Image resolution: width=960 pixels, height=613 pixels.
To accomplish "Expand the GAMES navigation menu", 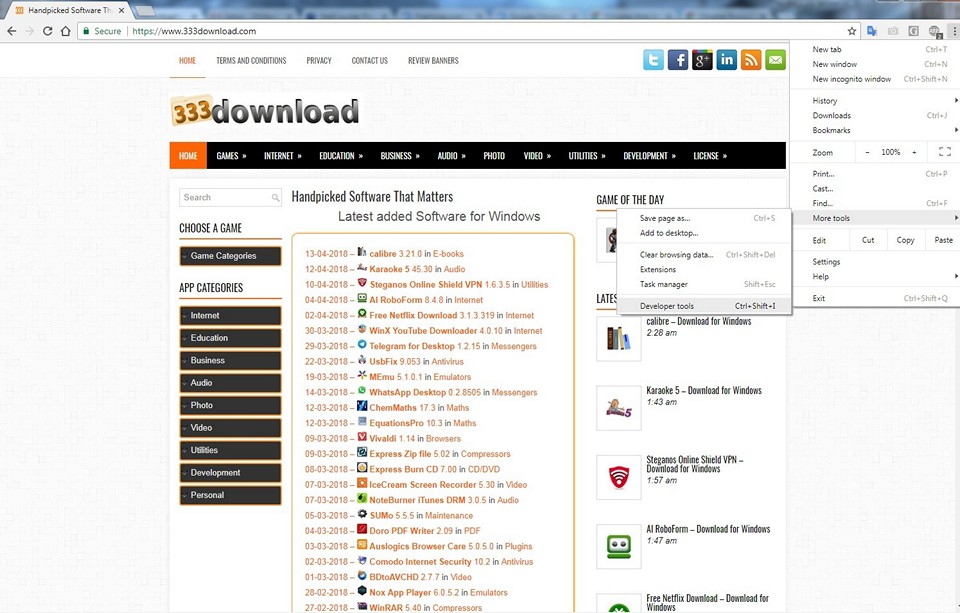I will click(x=231, y=156).
